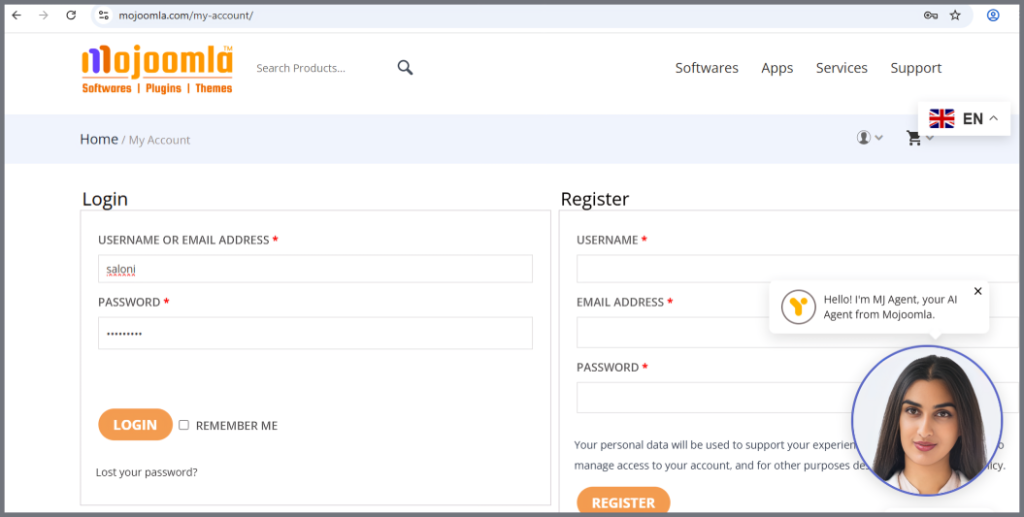This screenshot has width=1024, height=517.
Task: Open the Support menu item
Action: (x=915, y=68)
